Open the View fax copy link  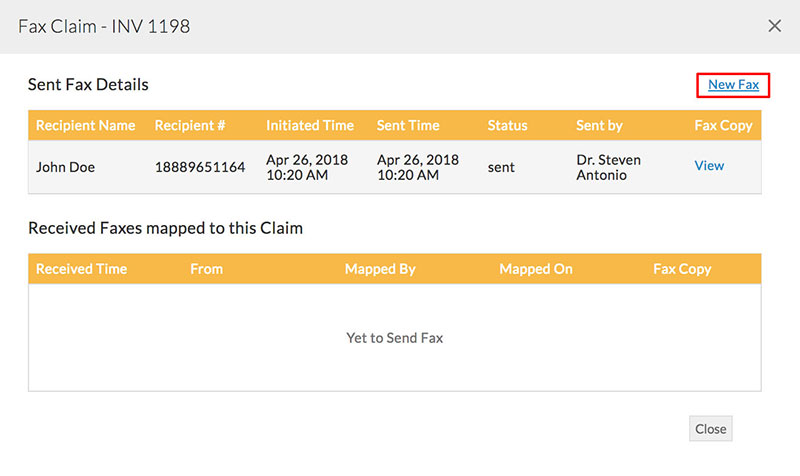[x=709, y=166]
